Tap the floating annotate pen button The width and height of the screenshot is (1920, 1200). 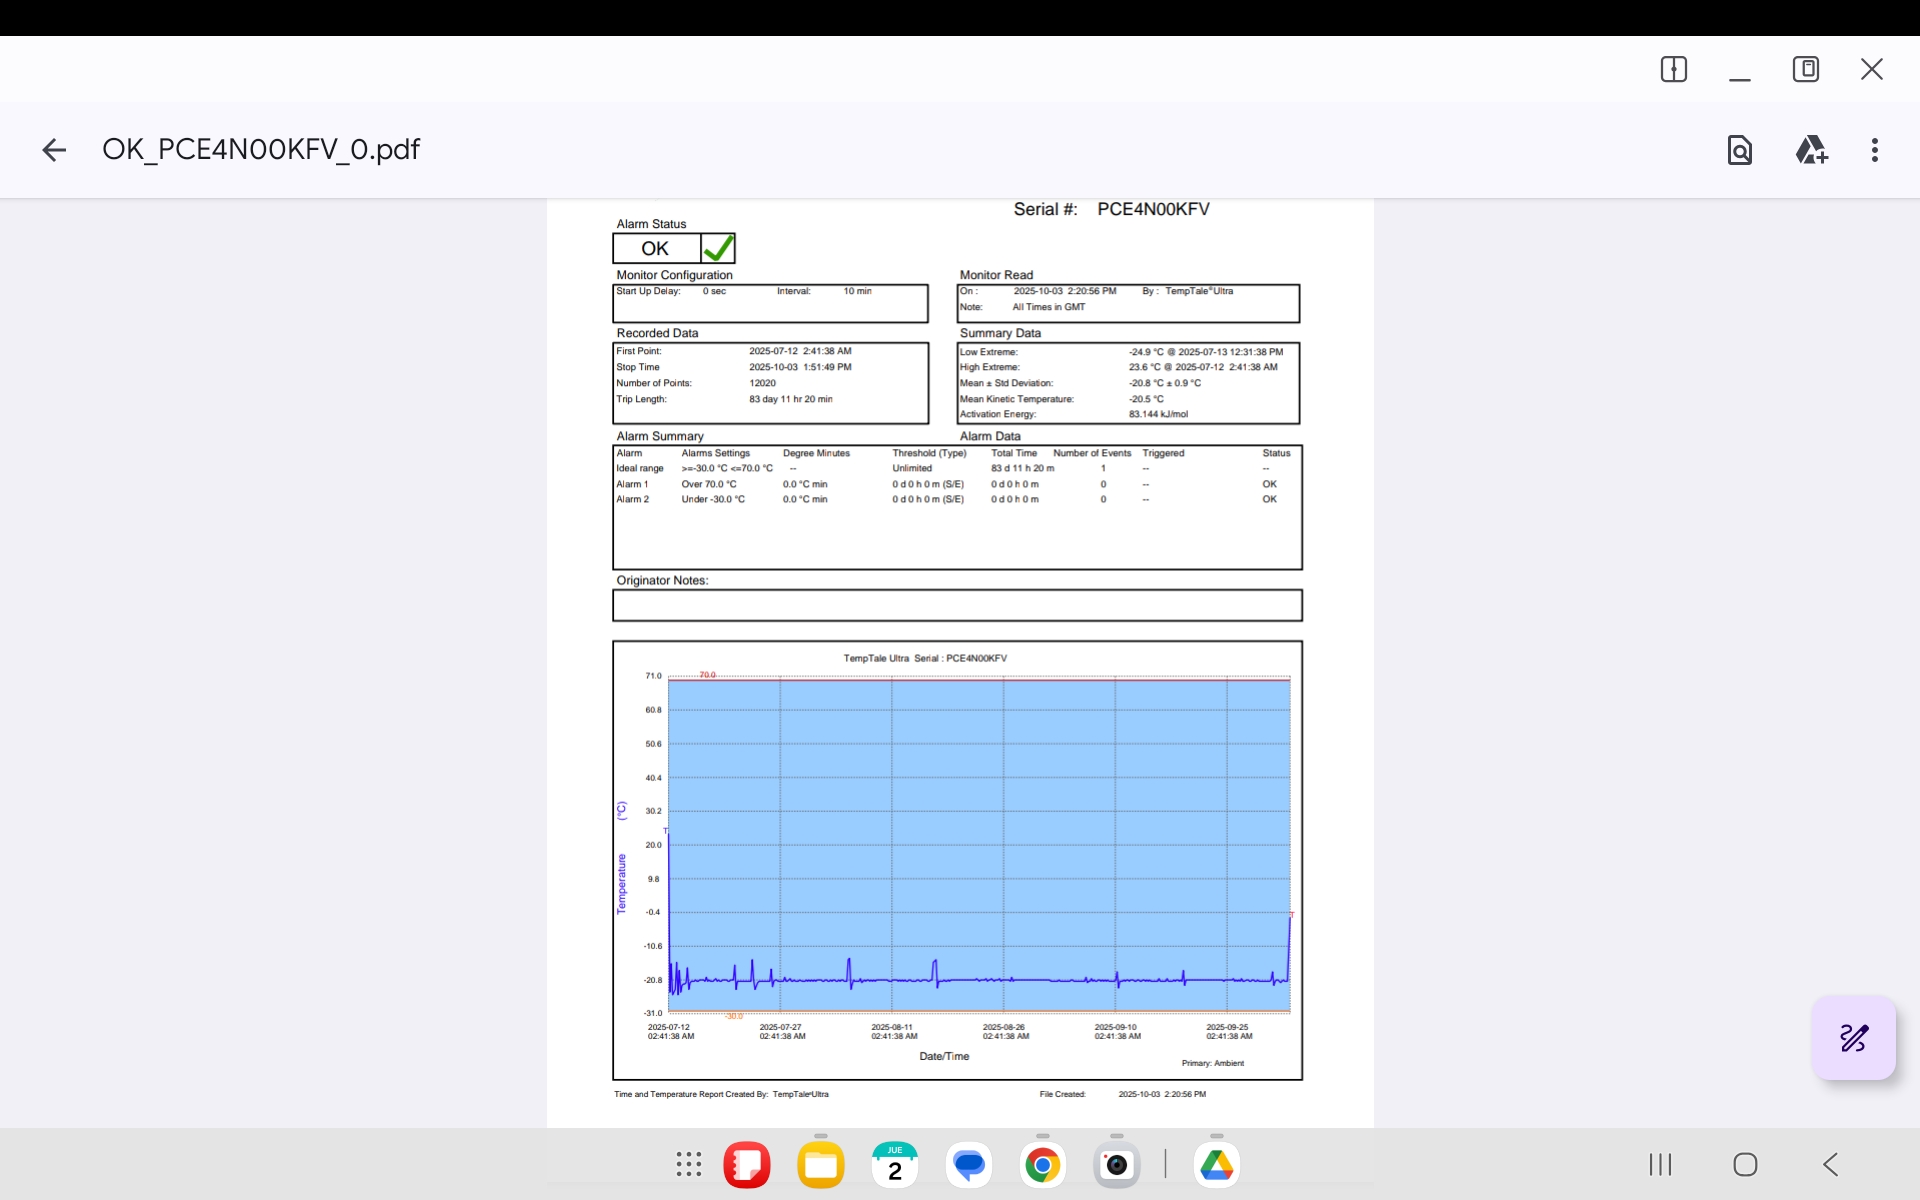[x=1853, y=1038]
